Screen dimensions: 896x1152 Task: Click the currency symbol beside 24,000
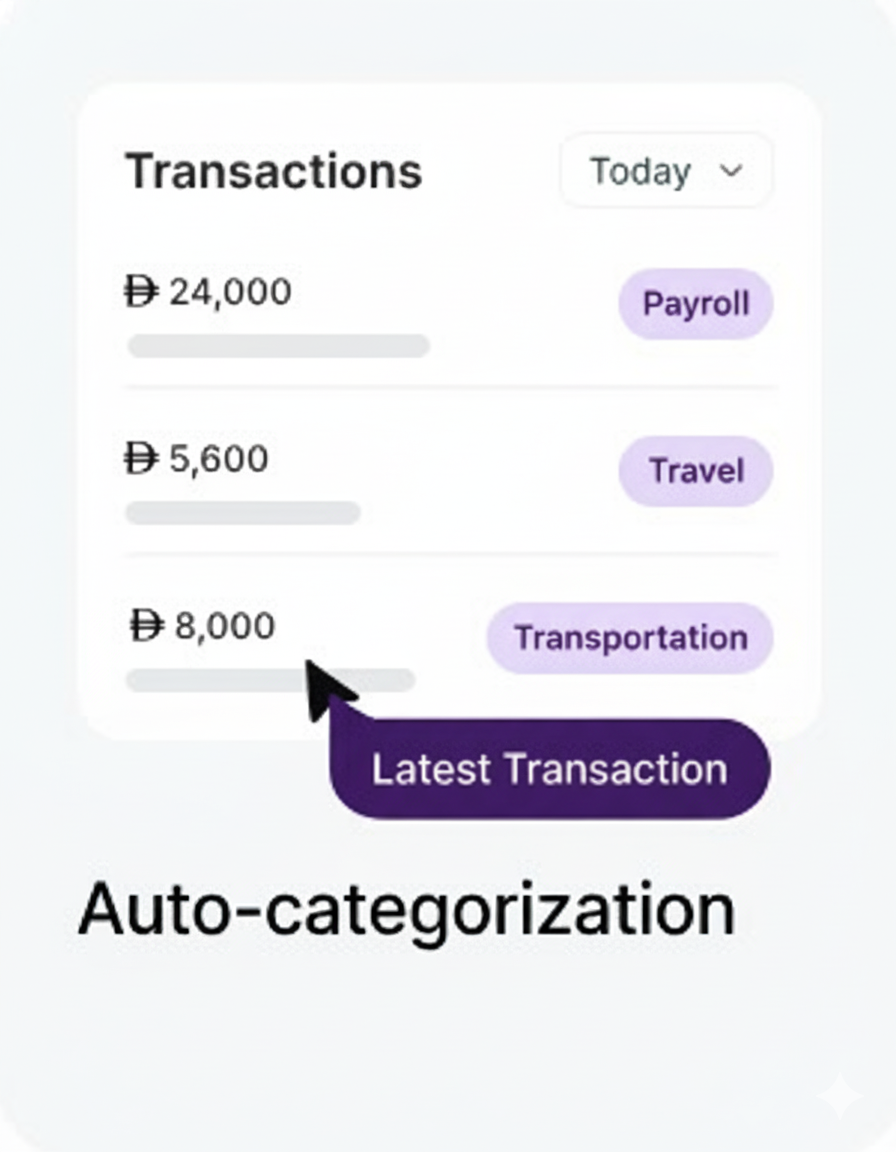tap(141, 293)
